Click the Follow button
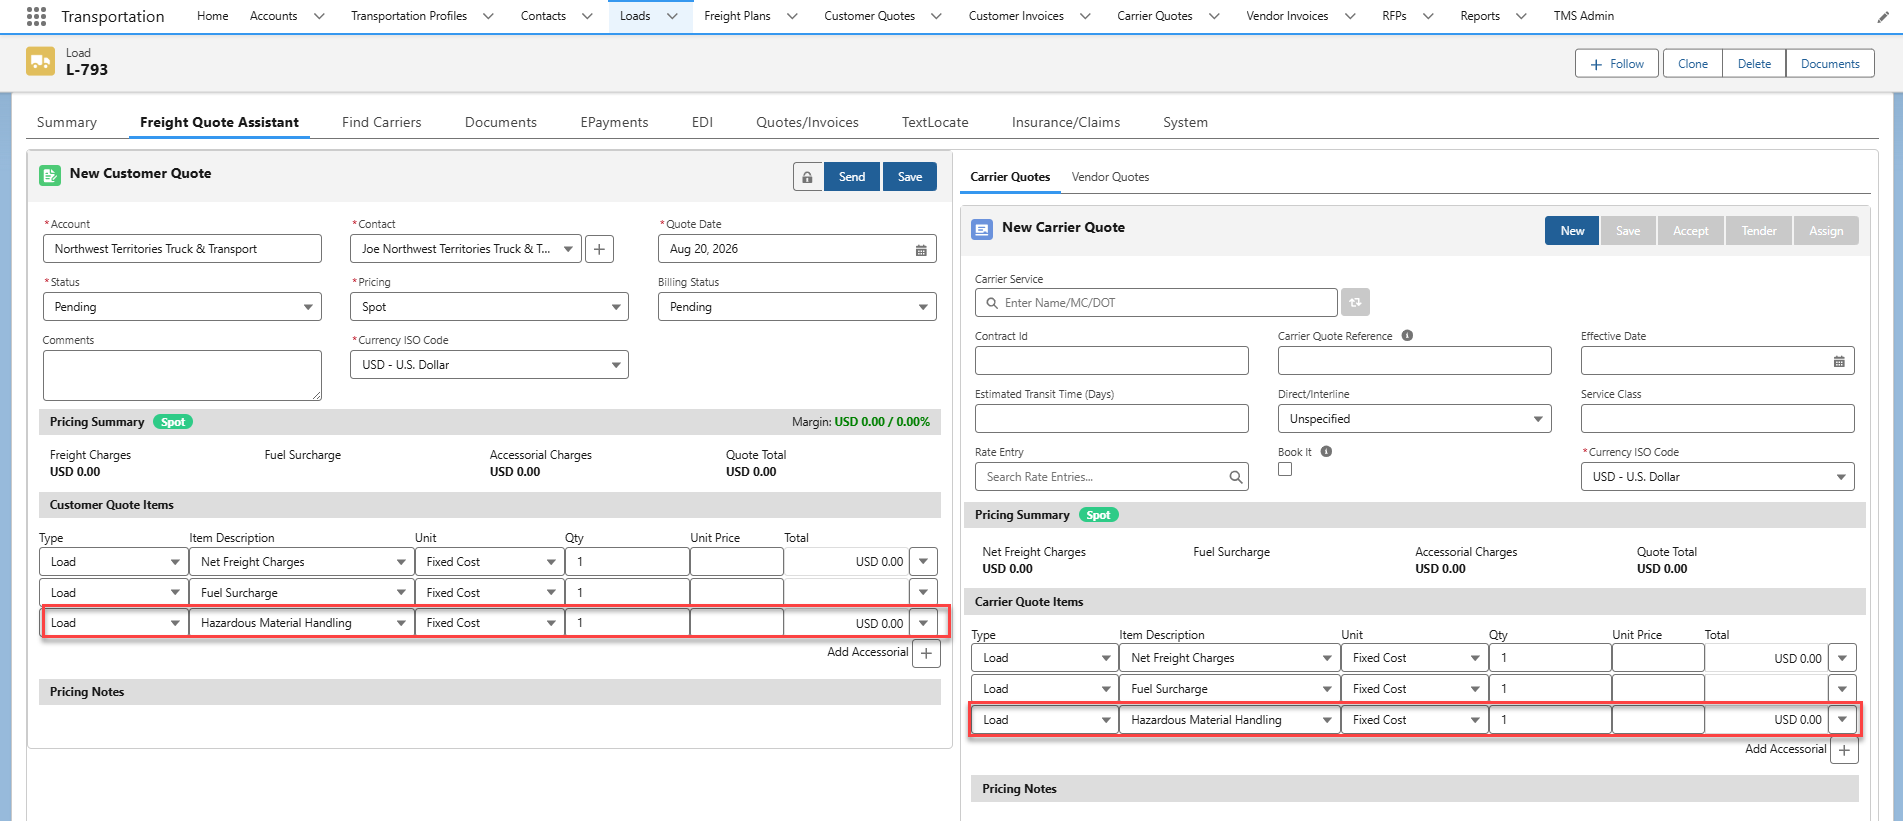 1617,64
